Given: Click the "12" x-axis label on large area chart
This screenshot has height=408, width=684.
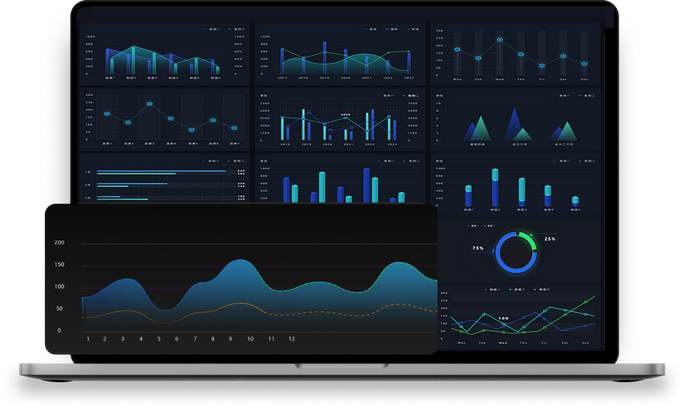Looking at the screenshot, I should (x=291, y=339).
